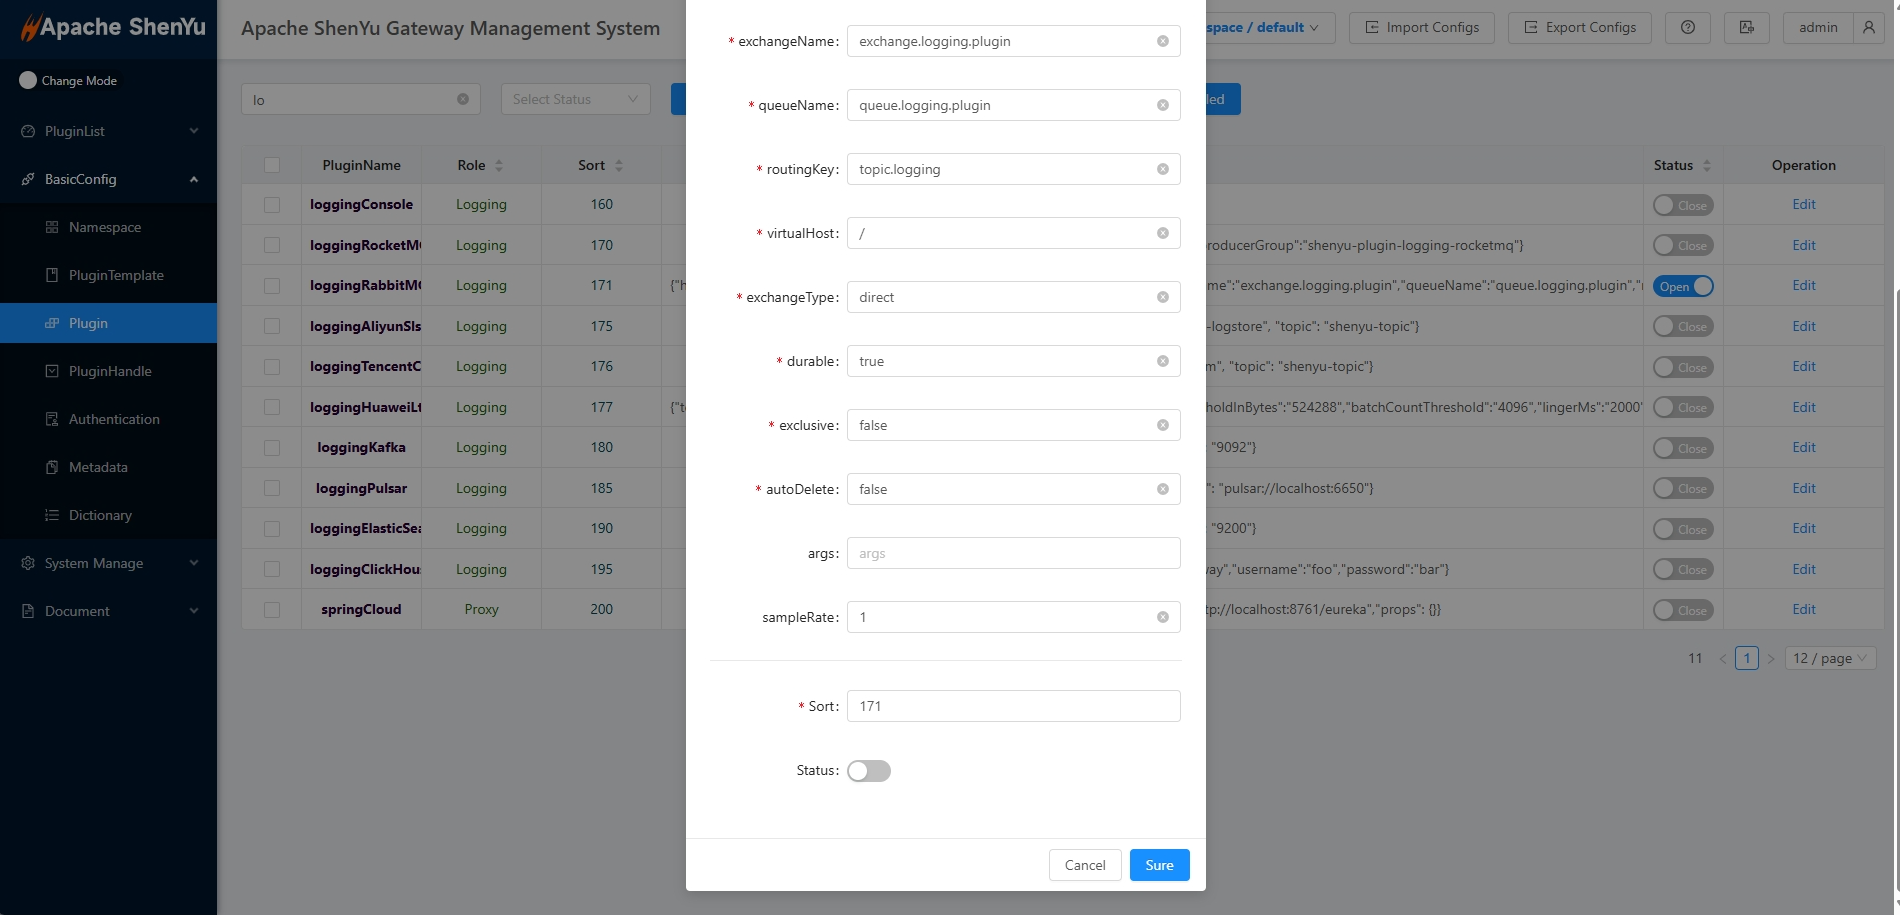Turn off the loggingRabbitMQ Open switch

(x=1682, y=286)
